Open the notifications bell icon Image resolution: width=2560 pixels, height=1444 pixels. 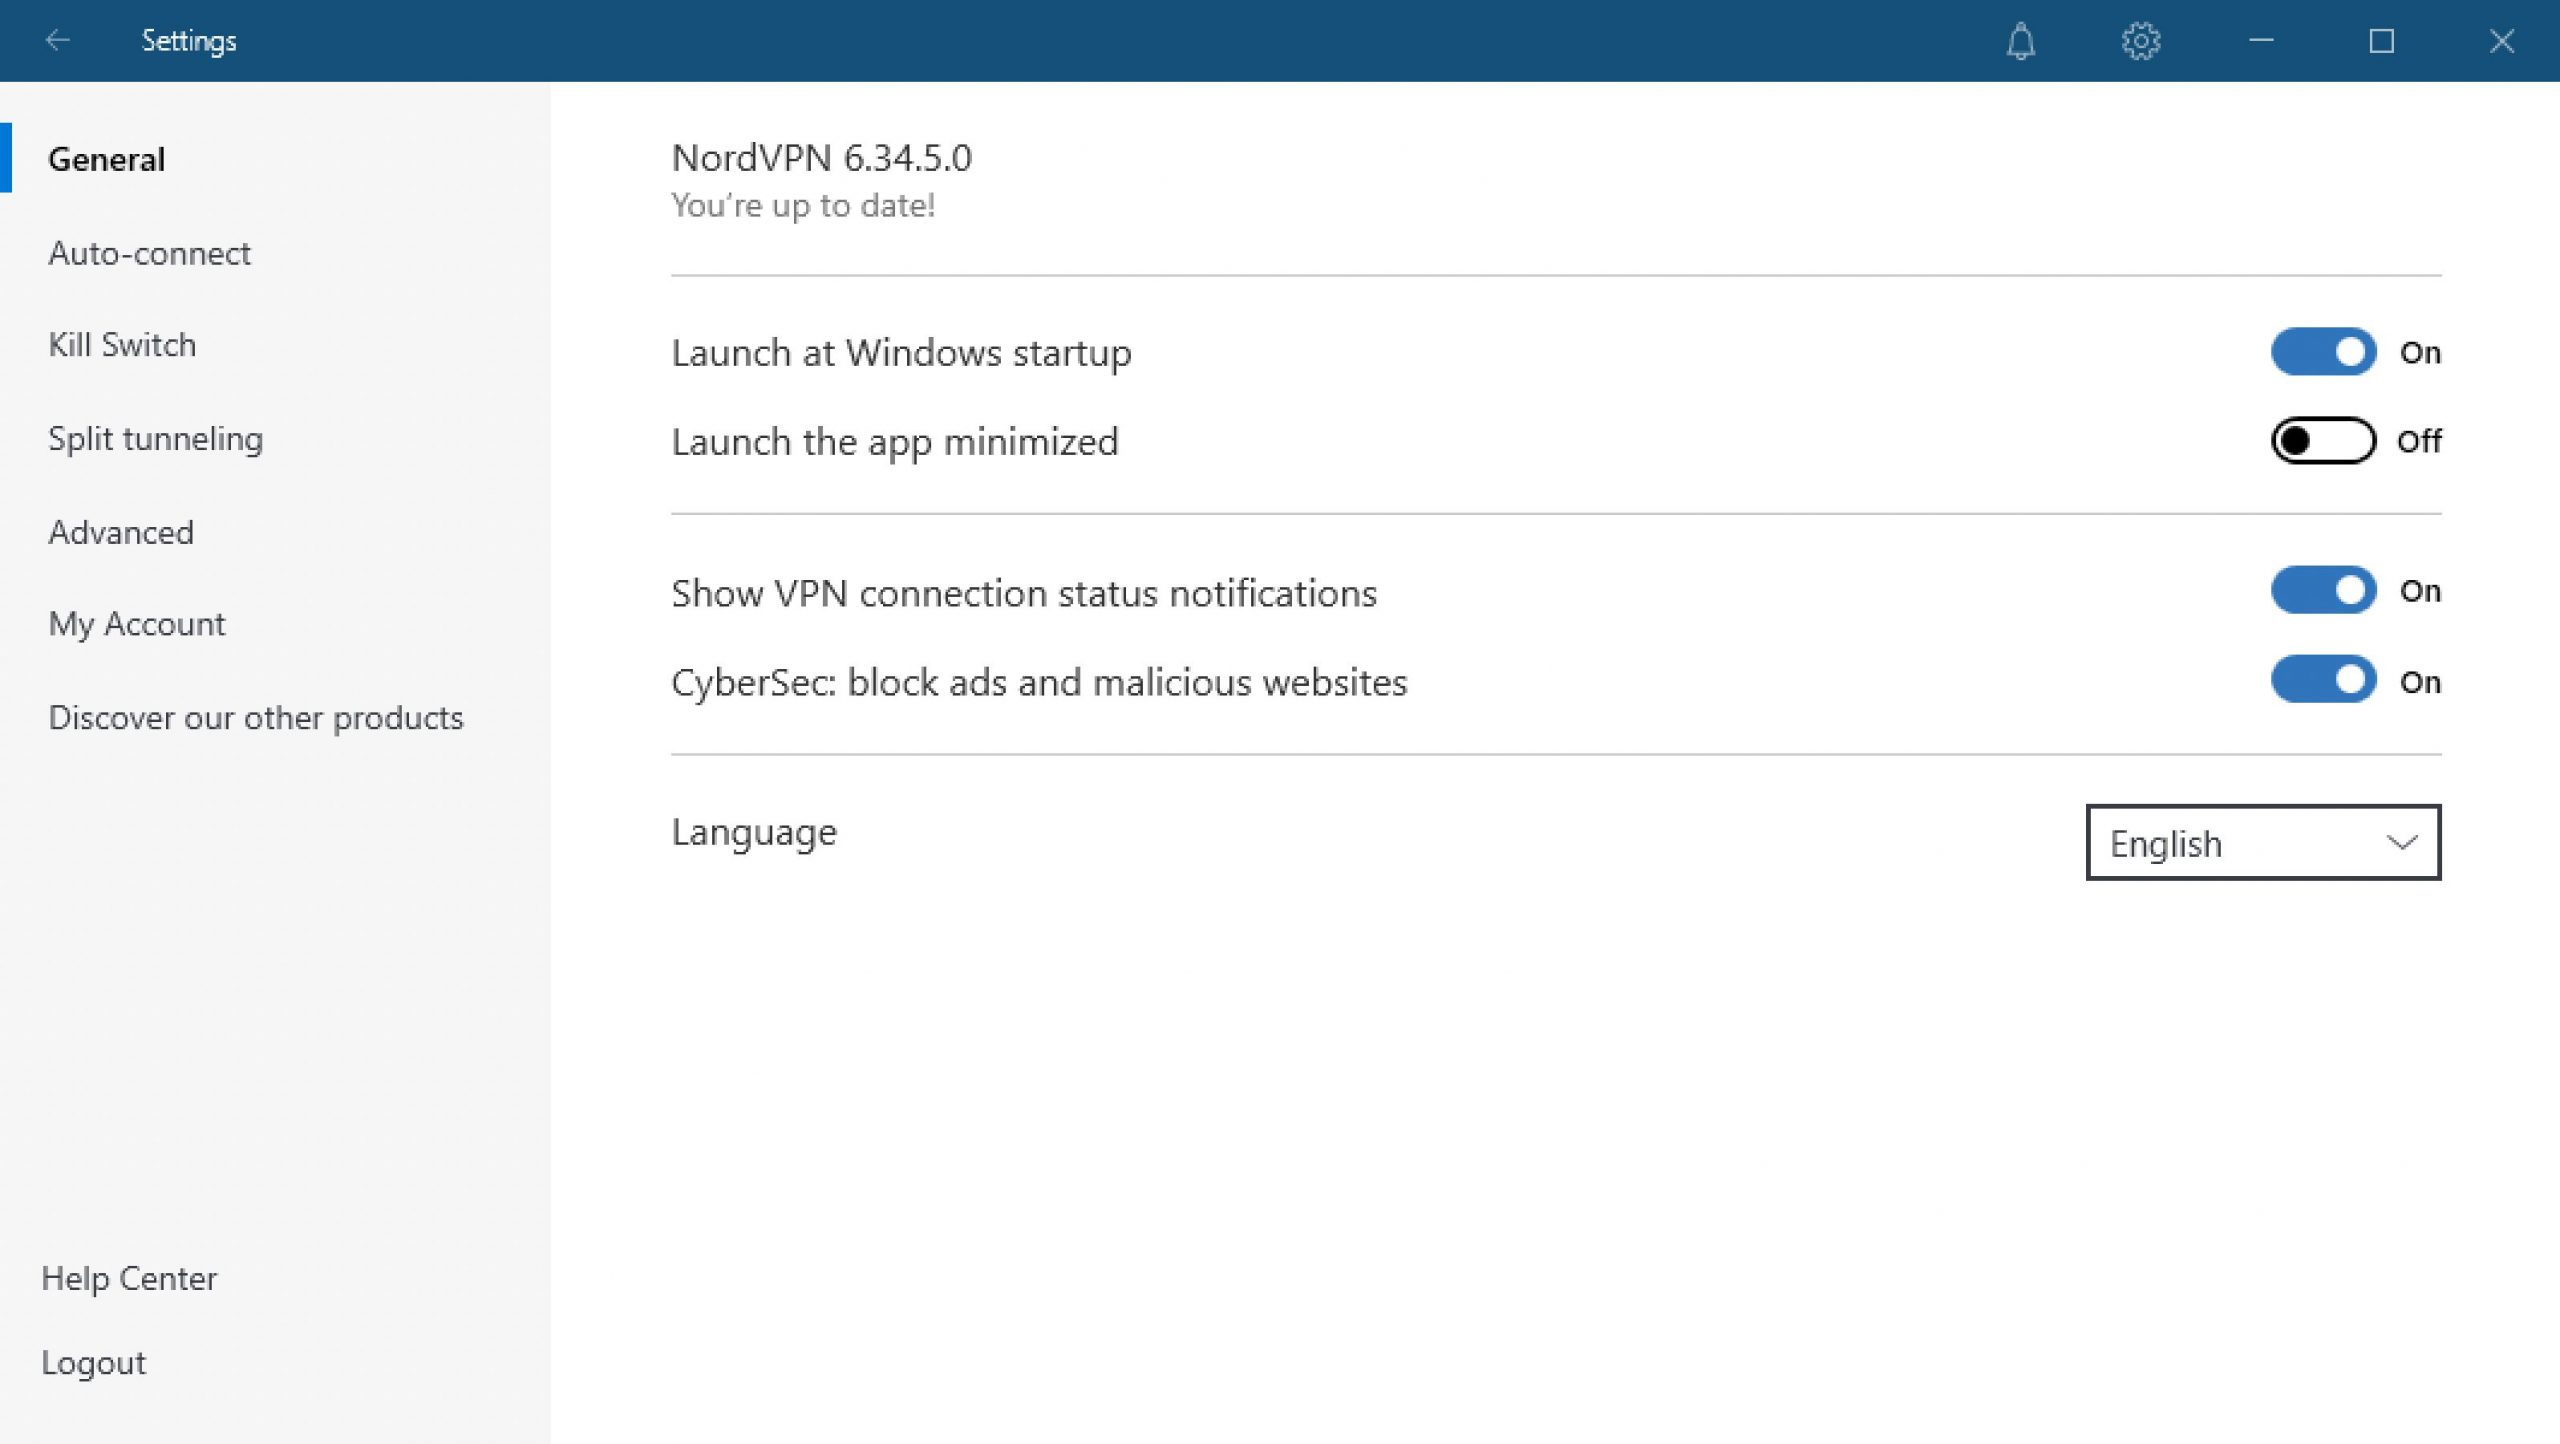click(x=2021, y=41)
